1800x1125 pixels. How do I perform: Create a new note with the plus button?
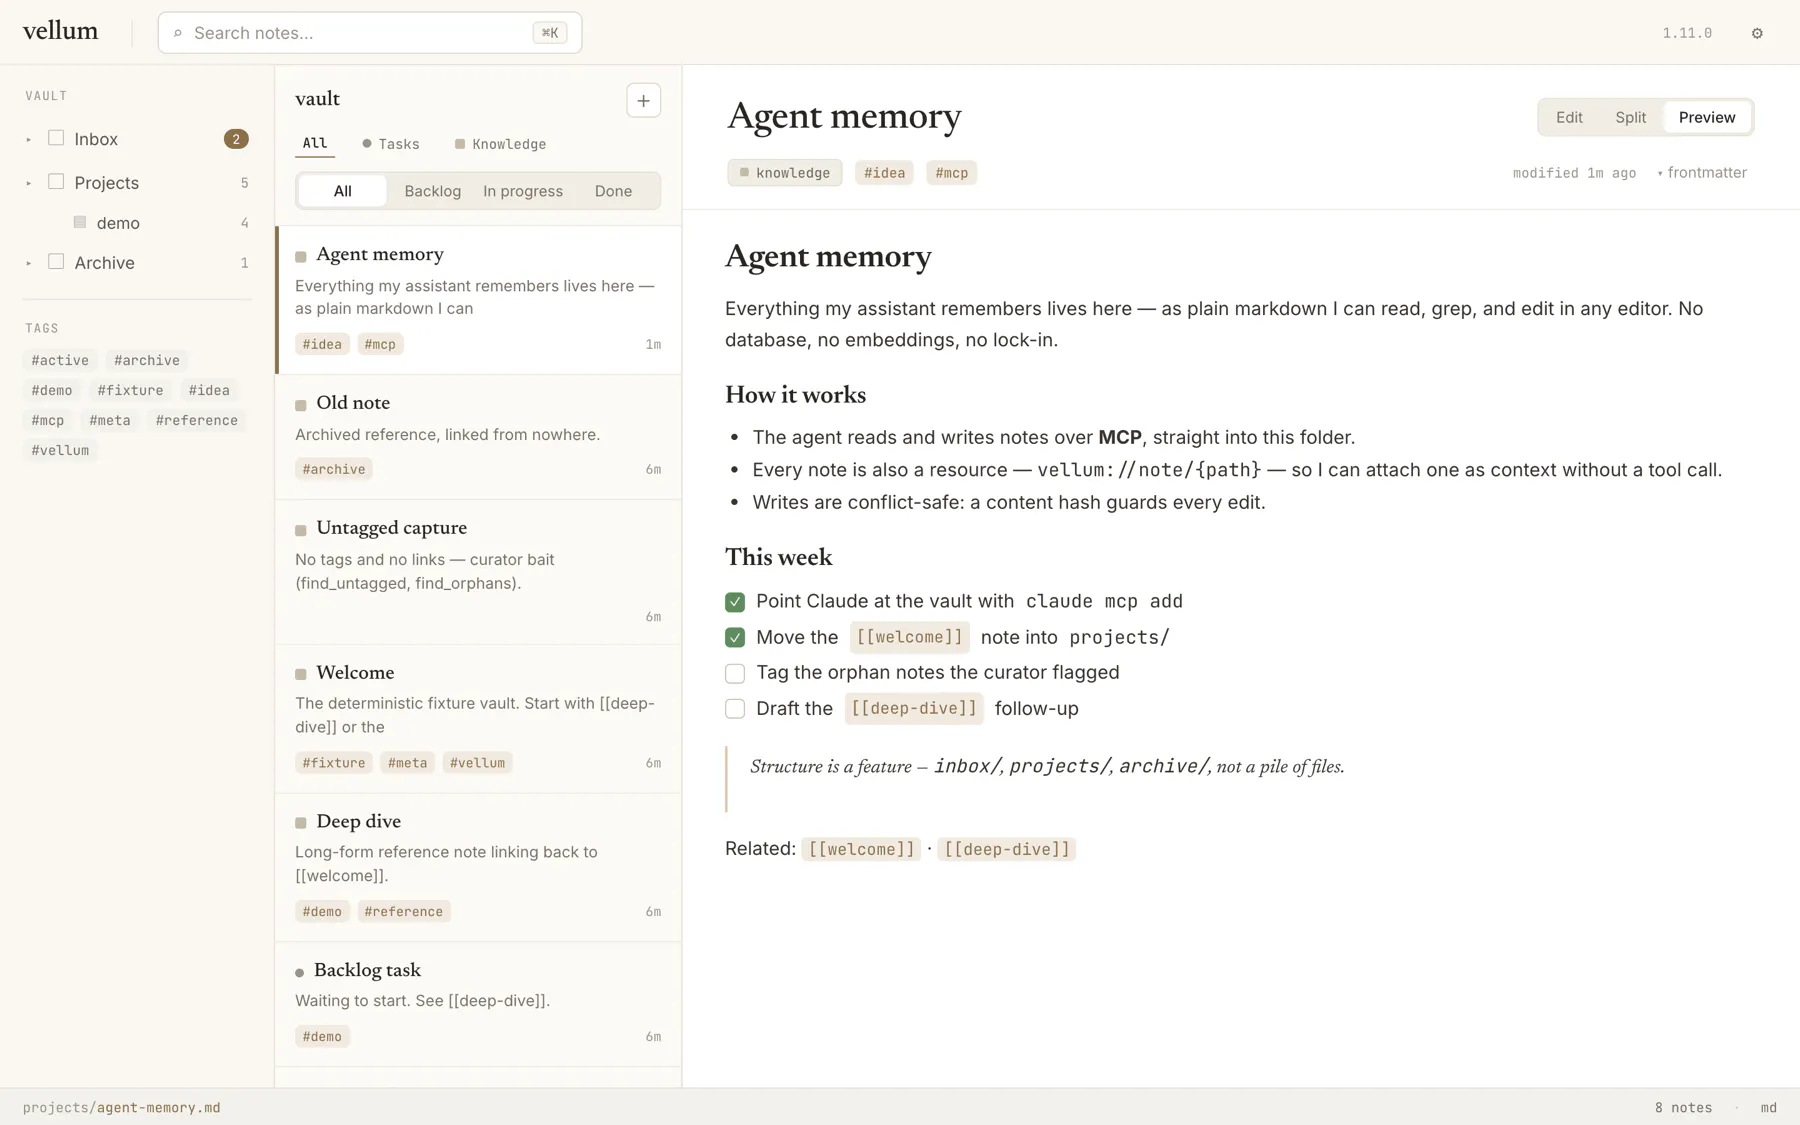tap(643, 100)
